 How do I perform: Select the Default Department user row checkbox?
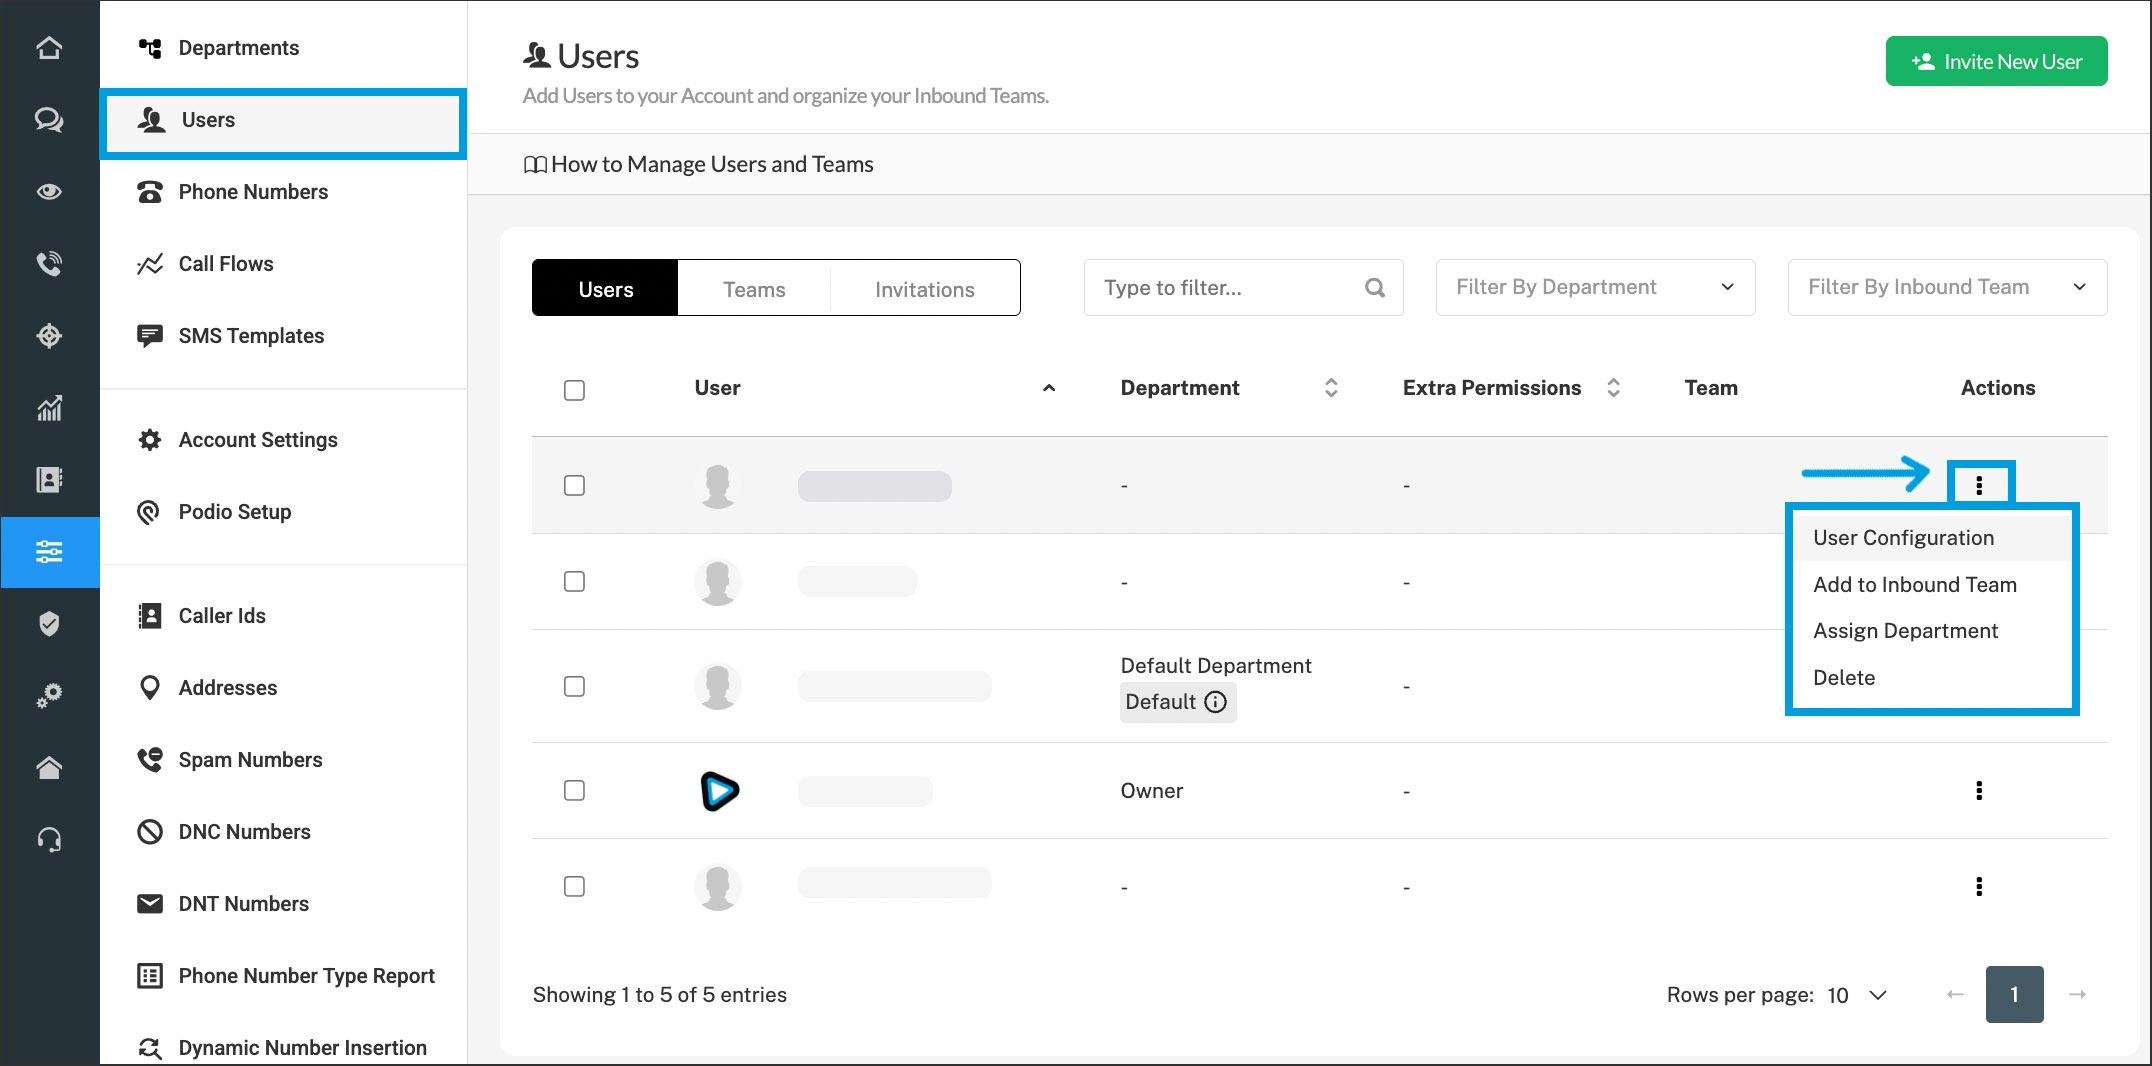[574, 687]
